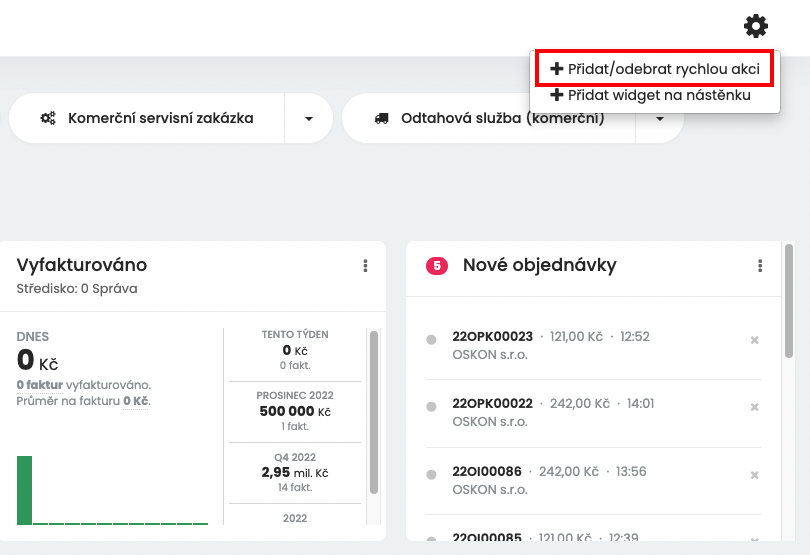Screen dimensions: 810x555
Task: Click the Vyfakturováno periods list scrollbar
Action: pyautogui.click(x=374, y=412)
